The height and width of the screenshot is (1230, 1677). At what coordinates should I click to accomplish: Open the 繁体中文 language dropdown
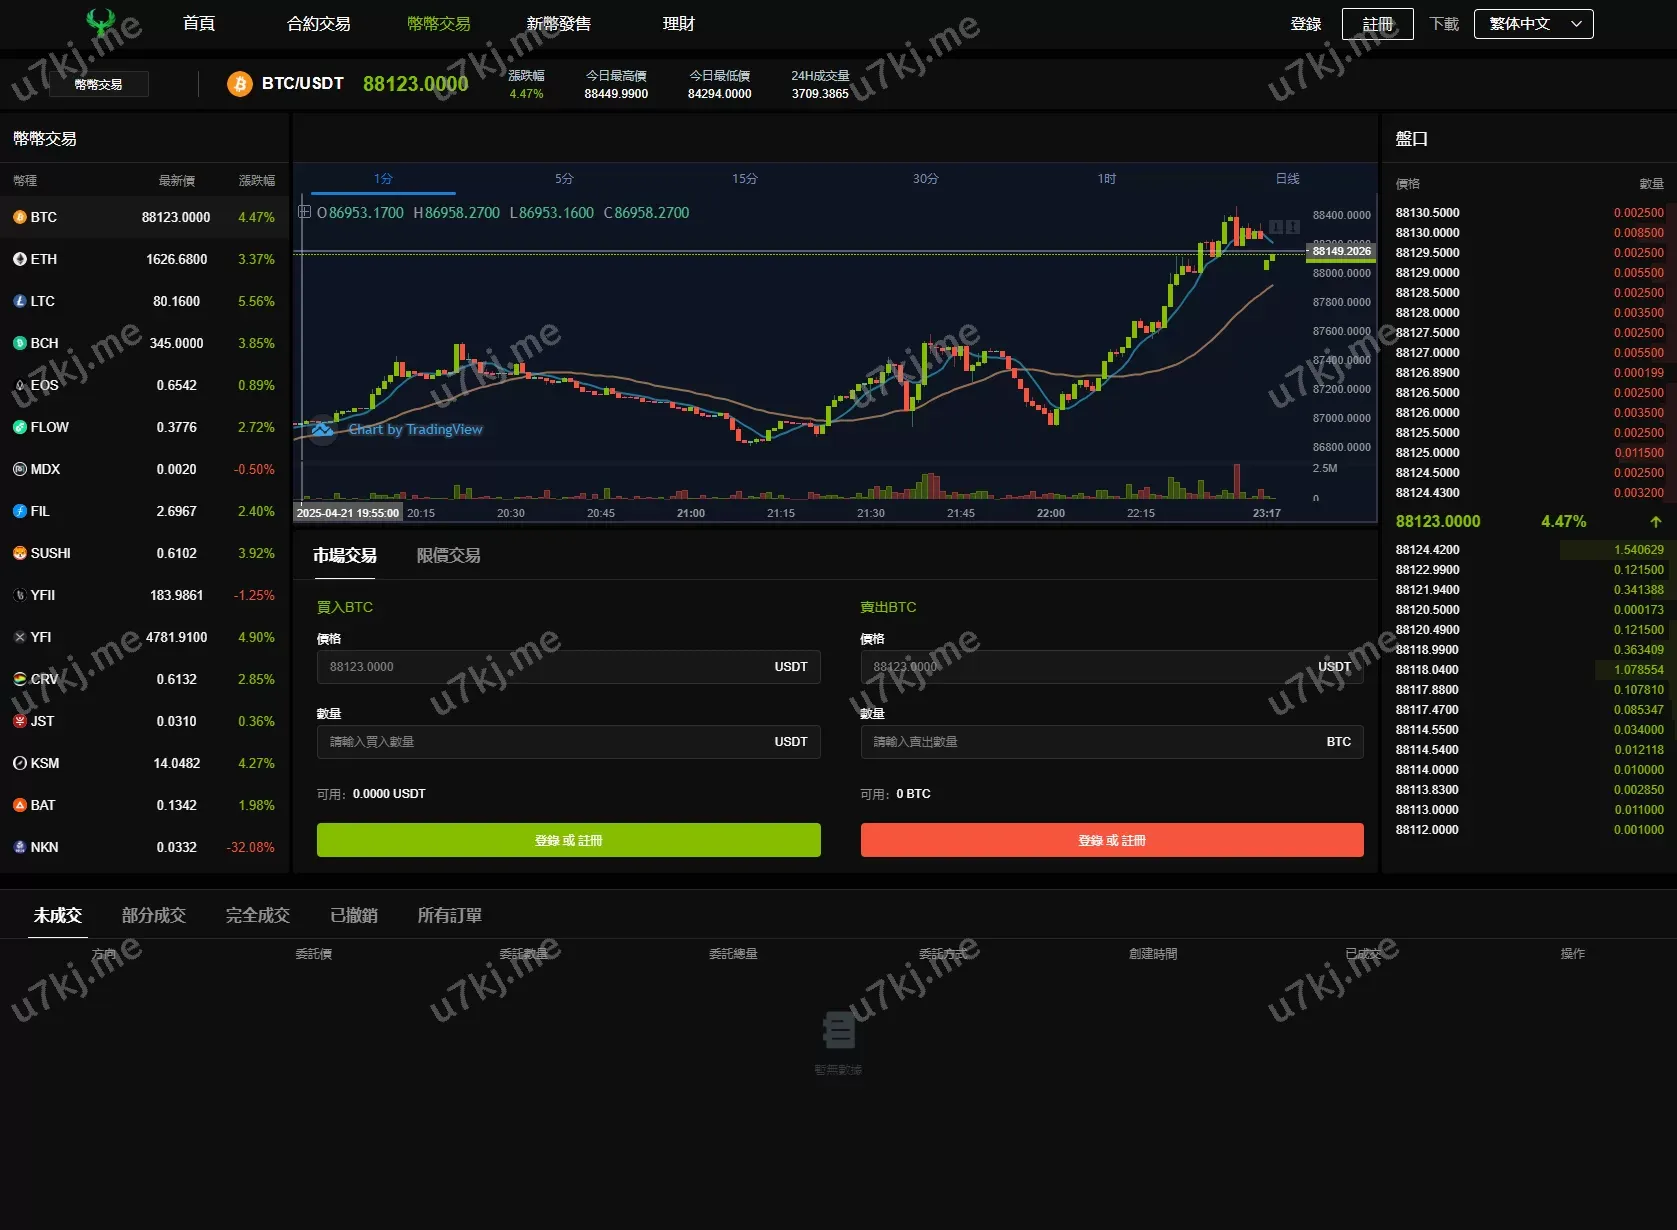(1533, 24)
